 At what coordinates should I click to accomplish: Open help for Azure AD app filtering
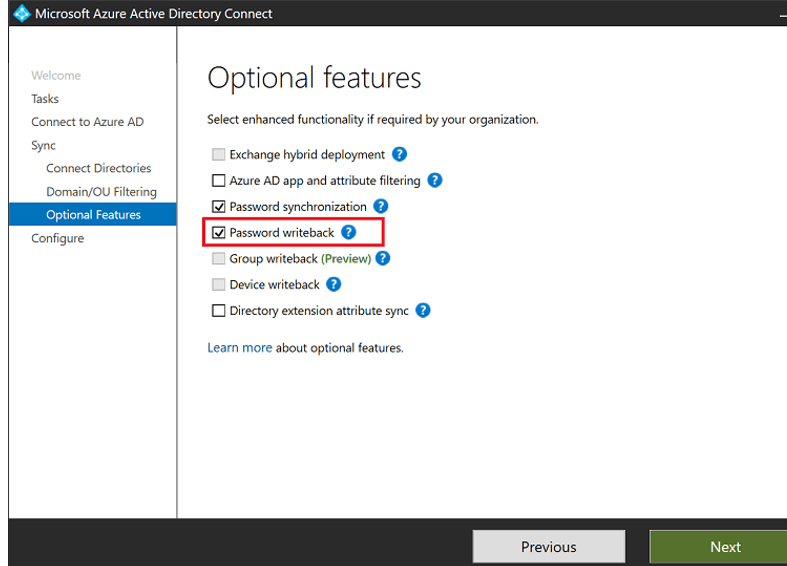(435, 181)
